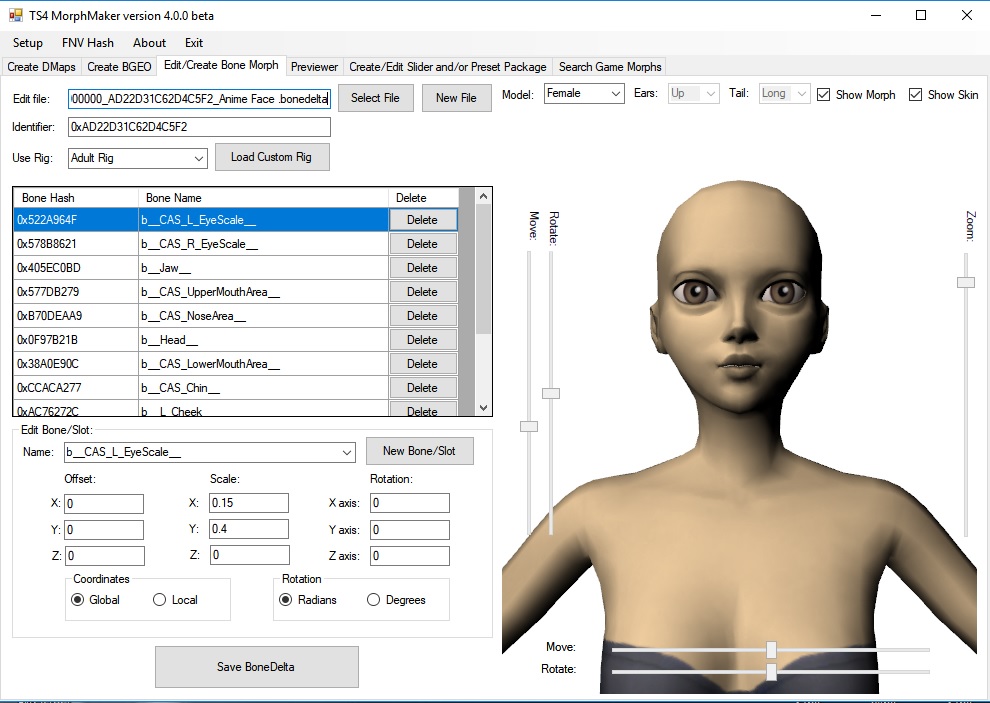The image size is (990, 703).
Task: Switch to the Previewer tab
Action: [314, 67]
